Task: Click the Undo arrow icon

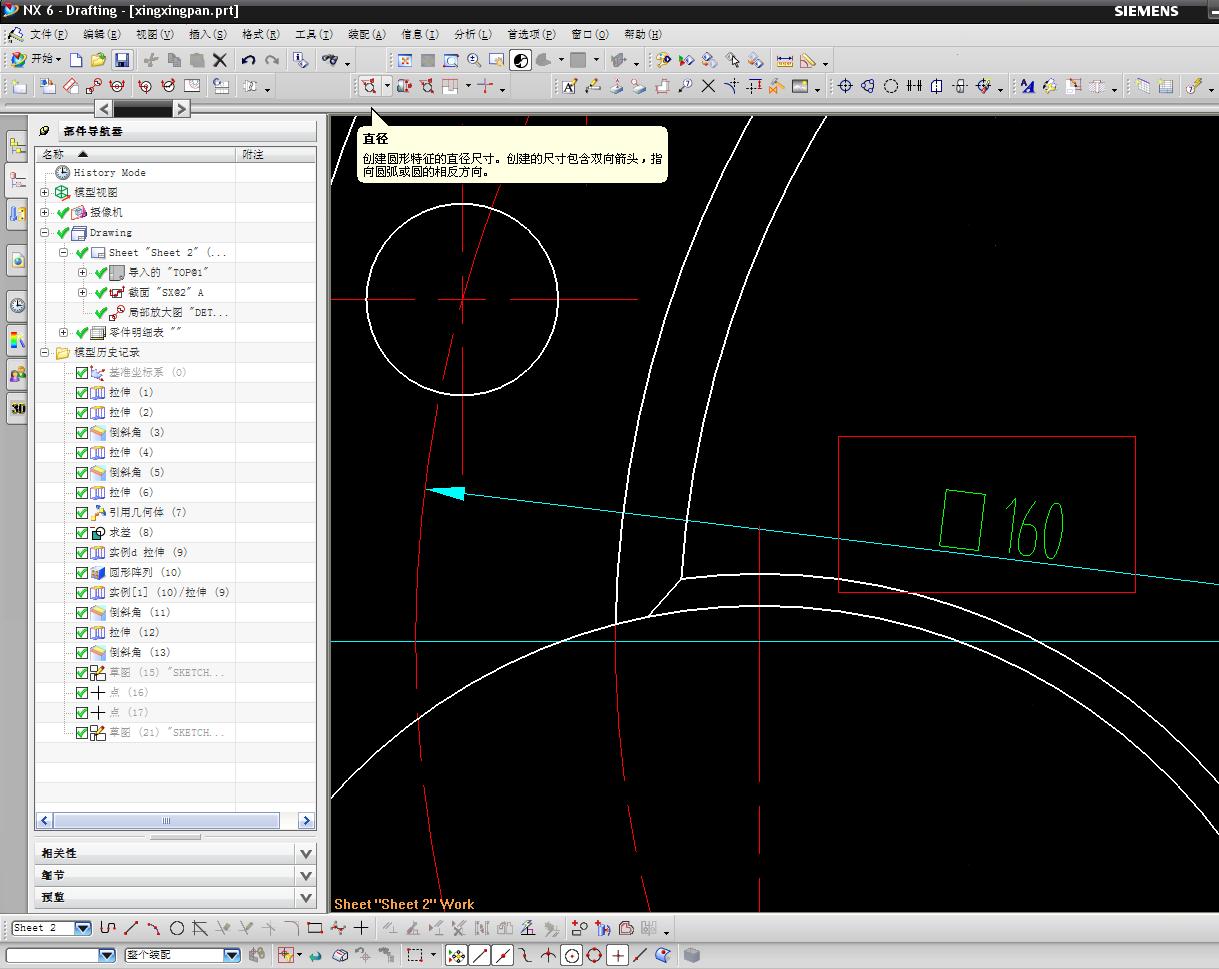Action: tap(249, 61)
